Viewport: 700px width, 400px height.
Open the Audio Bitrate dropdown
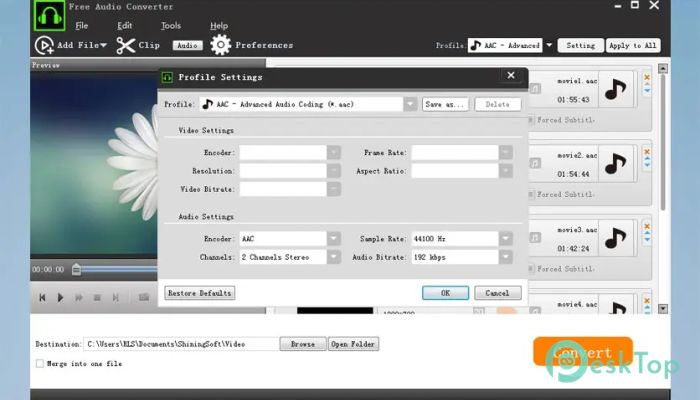coord(505,257)
